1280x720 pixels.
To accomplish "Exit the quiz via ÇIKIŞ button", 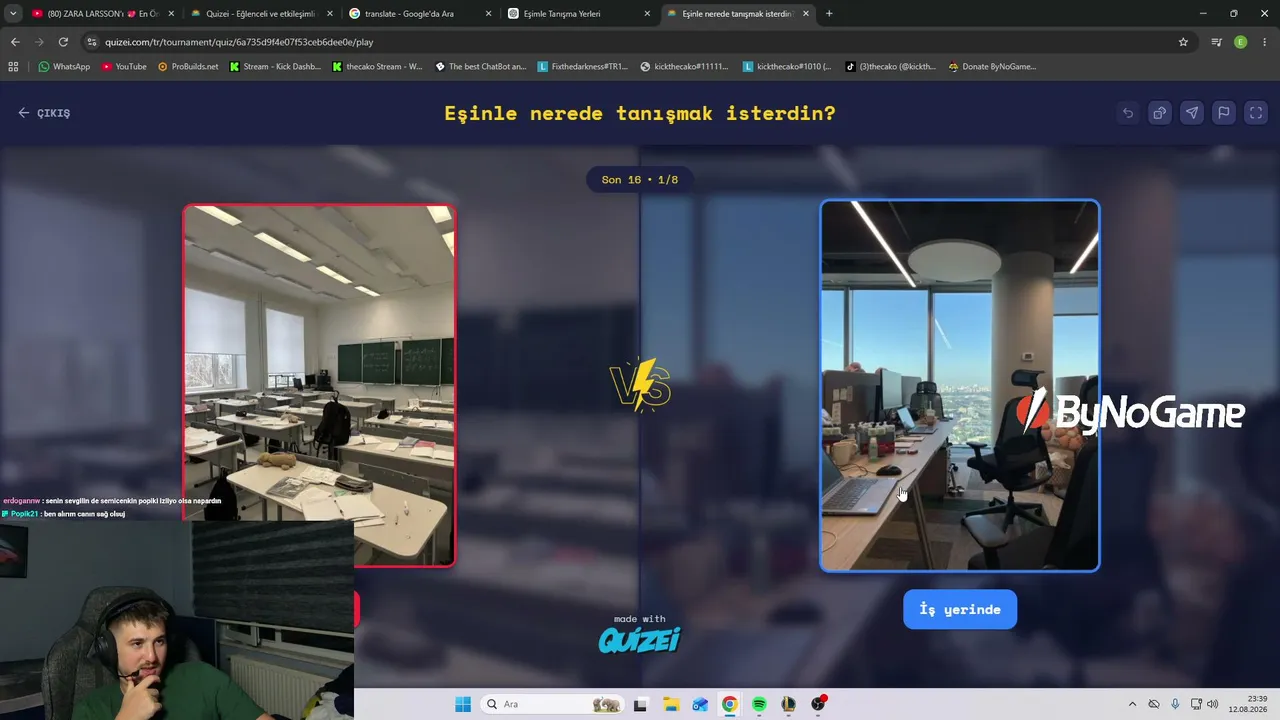I will click(x=44, y=113).
